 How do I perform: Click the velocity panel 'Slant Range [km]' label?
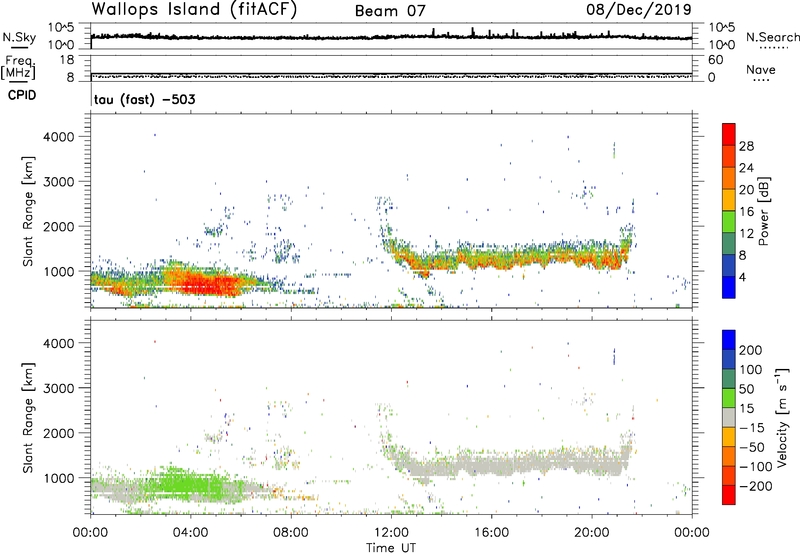[x=28, y=418]
